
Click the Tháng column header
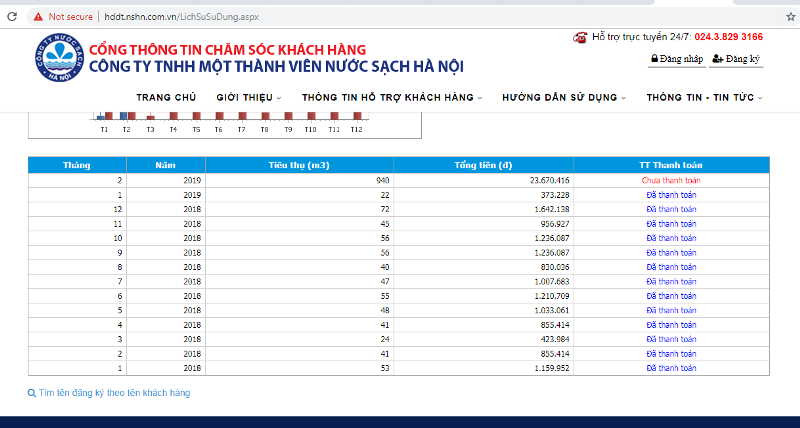(76, 165)
